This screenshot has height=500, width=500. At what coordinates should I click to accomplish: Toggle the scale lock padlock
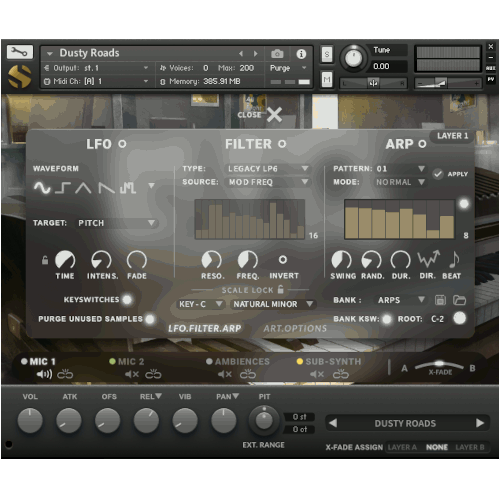pyautogui.click(x=281, y=289)
